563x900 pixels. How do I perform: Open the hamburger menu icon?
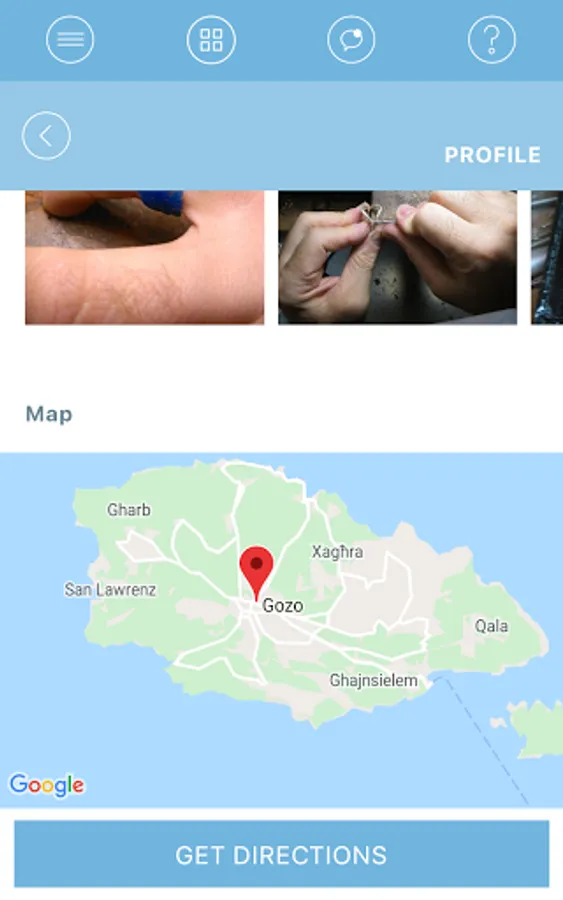pyautogui.click(x=70, y=40)
